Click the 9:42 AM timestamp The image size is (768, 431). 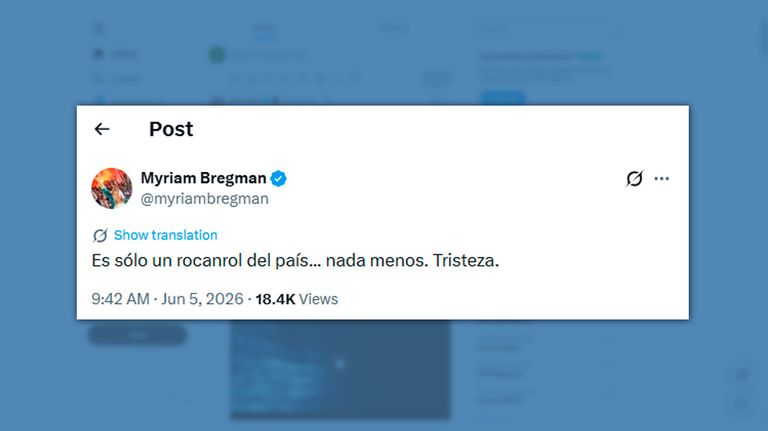tap(120, 299)
